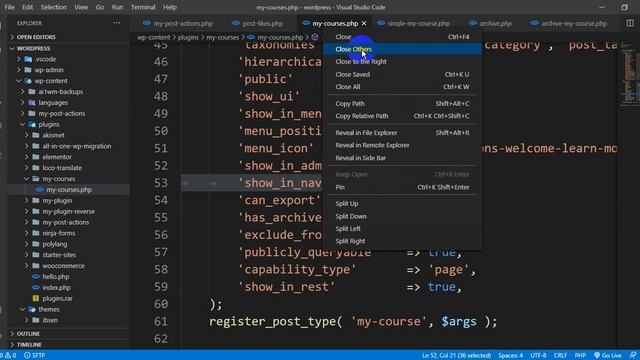This screenshot has height=360, width=640.
Task: Select Split Left option
Action: (x=402, y=229)
